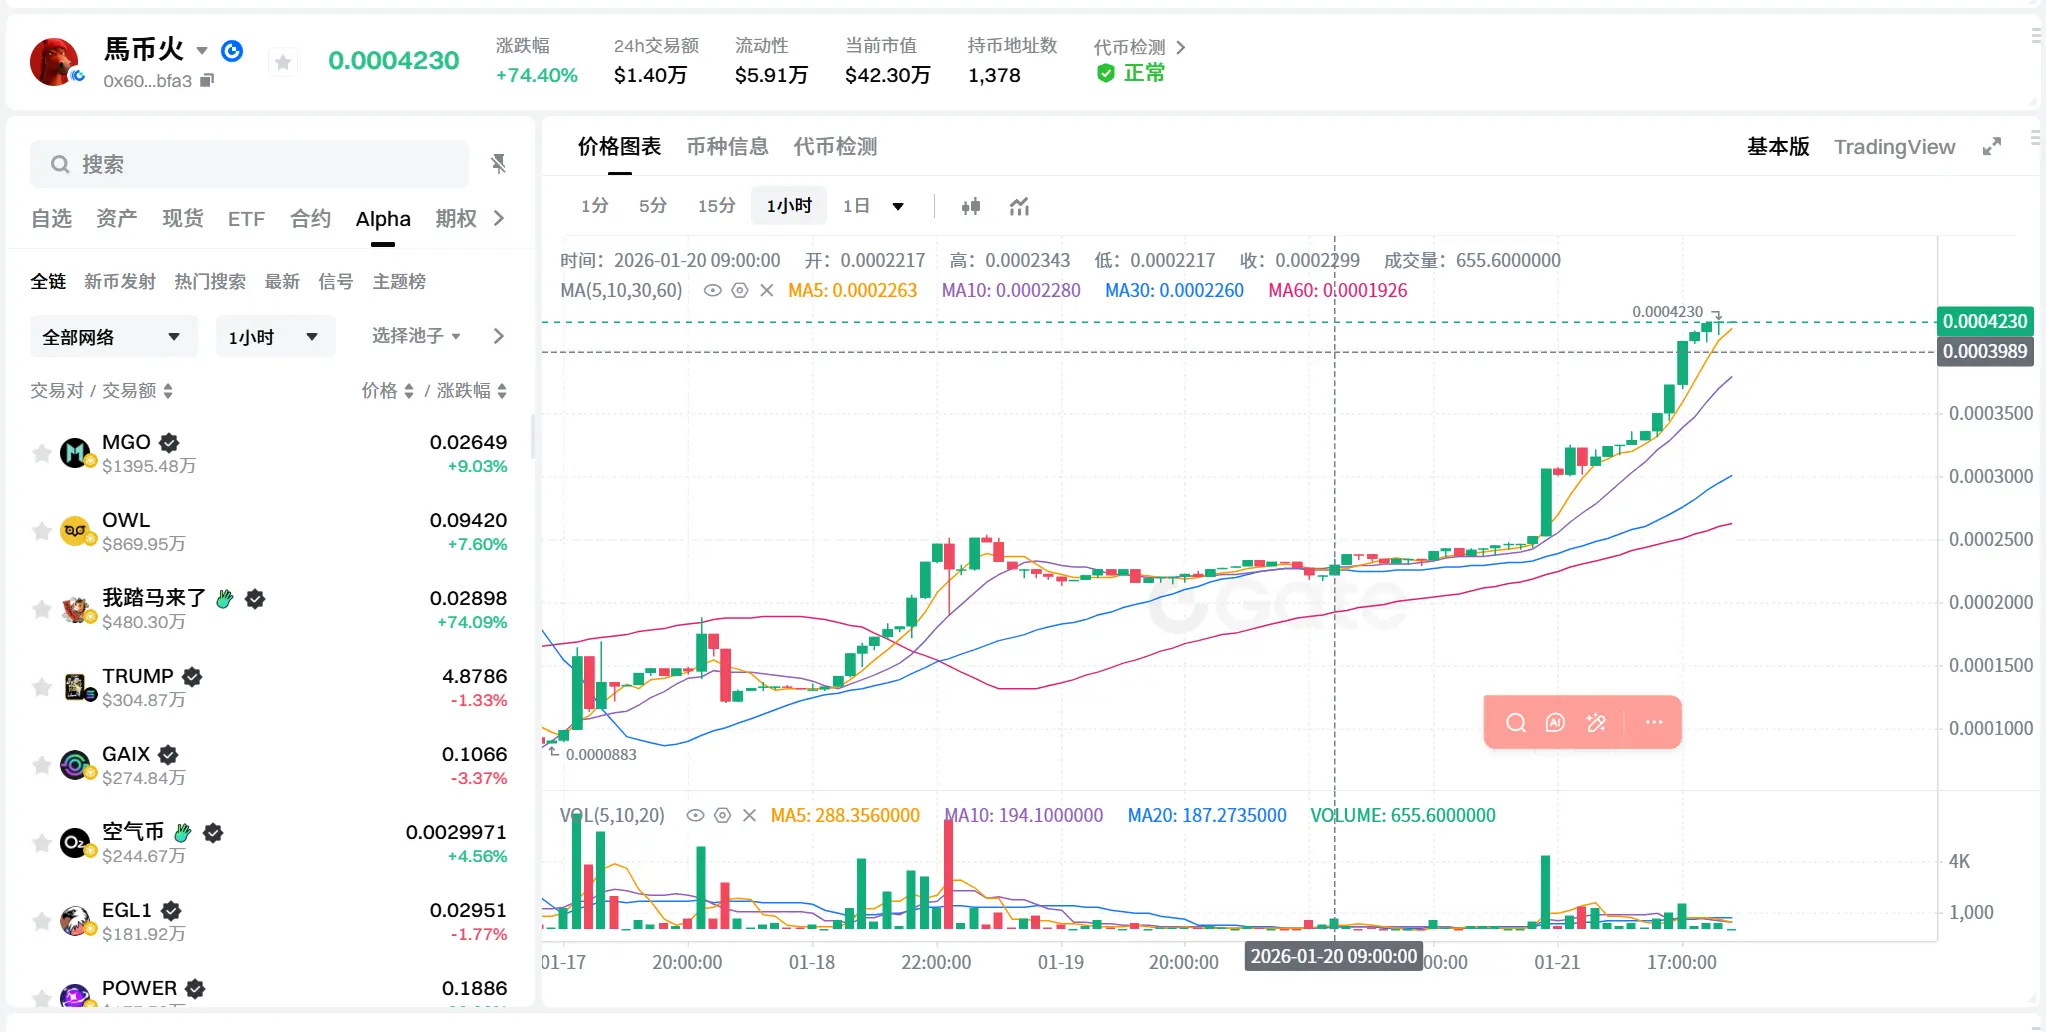The width and height of the screenshot is (2046, 1032).
Task: Expand the 馬币火 token selector arrow
Action: [202, 50]
